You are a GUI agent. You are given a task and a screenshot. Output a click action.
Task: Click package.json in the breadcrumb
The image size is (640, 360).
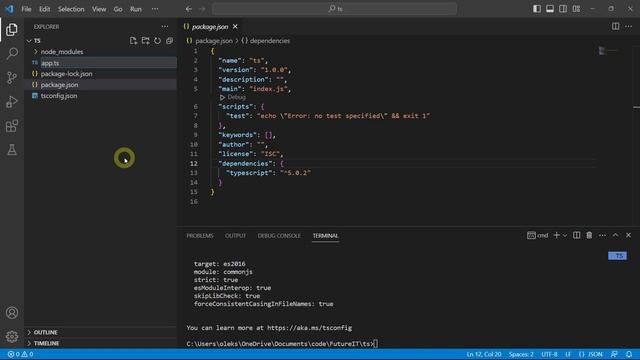[213, 41]
